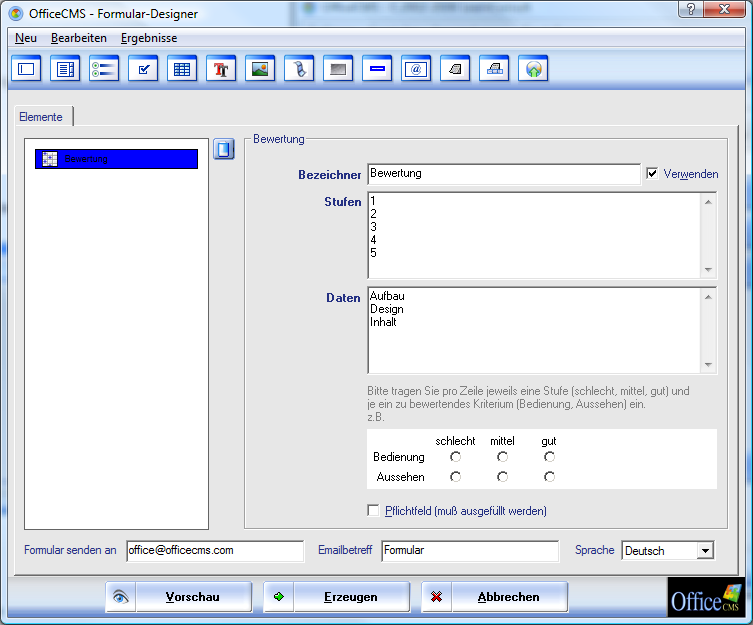Screen dimensions: 753x625
Task: Select Bedienung schlecht radio button
Action: click(x=455, y=457)
